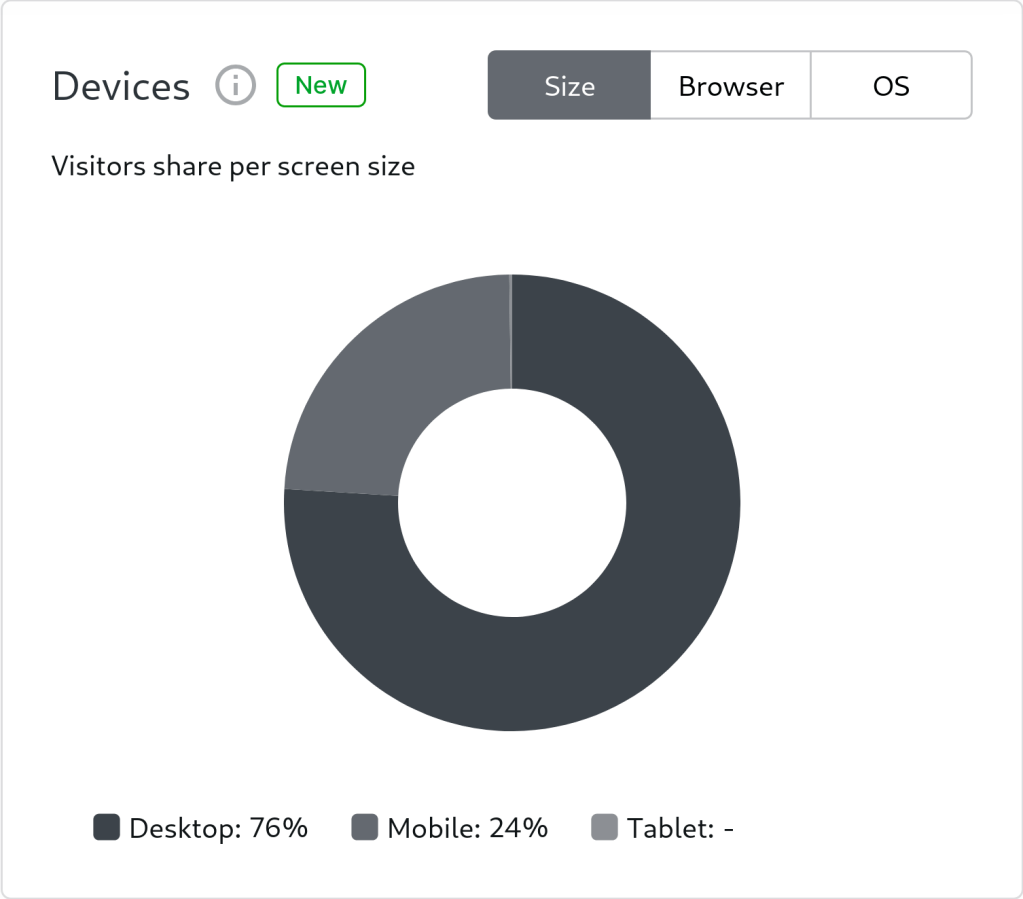Click the empty center of the donut chart

point(512,502)
